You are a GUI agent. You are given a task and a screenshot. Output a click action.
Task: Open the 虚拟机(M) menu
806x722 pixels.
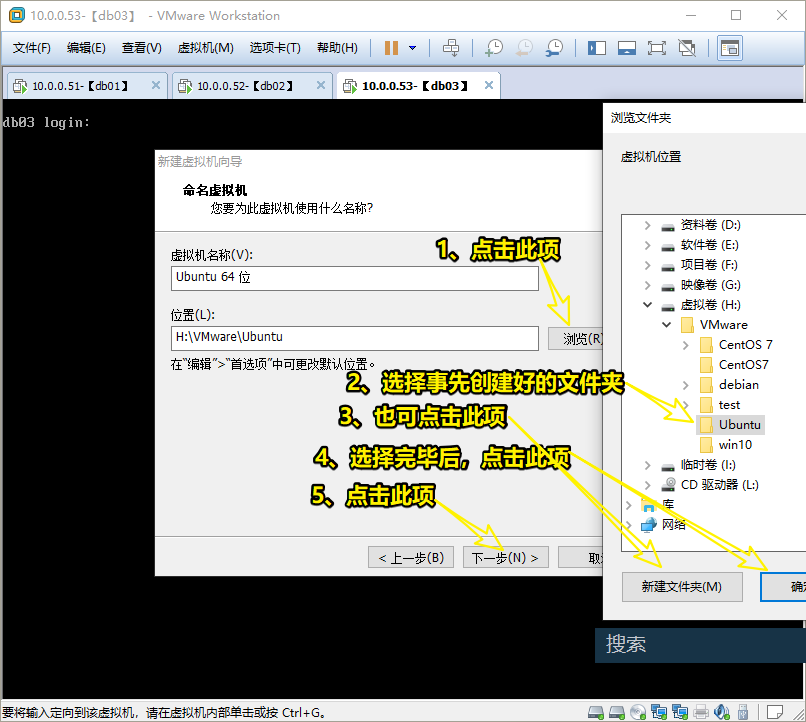[206, 47]
